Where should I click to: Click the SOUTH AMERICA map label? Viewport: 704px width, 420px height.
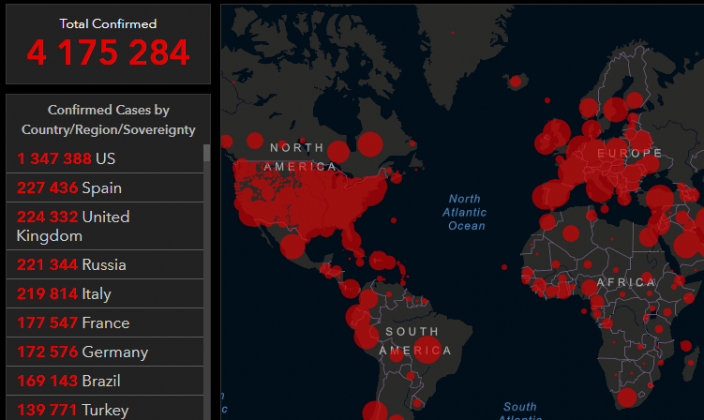415,341
